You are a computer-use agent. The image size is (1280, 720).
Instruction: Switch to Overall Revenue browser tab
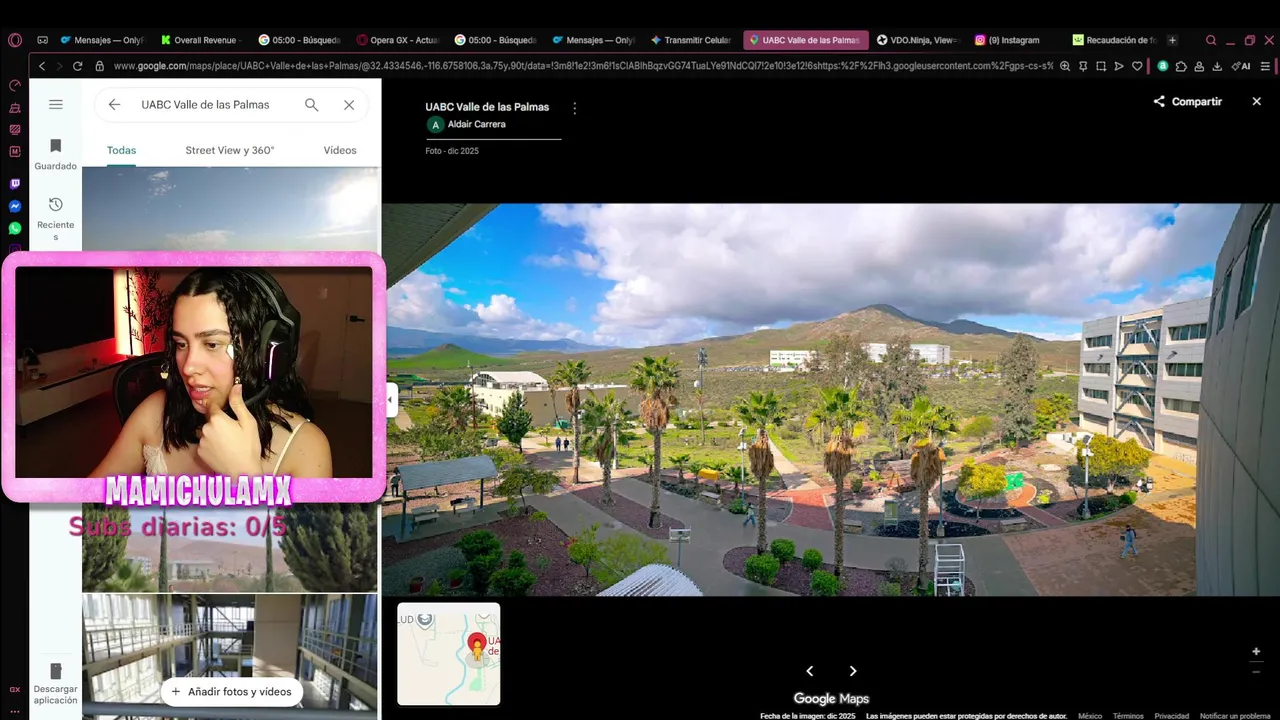pyautogui.click(x=200, y=40)
